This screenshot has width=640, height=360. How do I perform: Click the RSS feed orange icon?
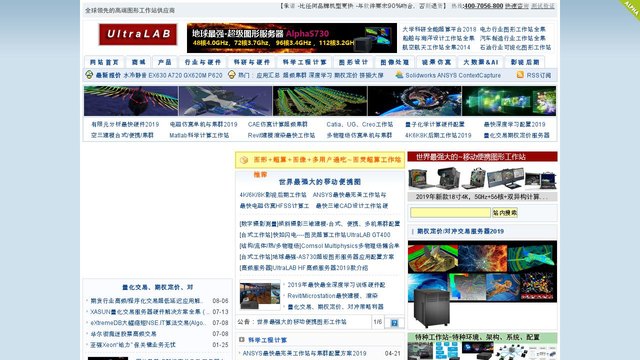[520, 75]
